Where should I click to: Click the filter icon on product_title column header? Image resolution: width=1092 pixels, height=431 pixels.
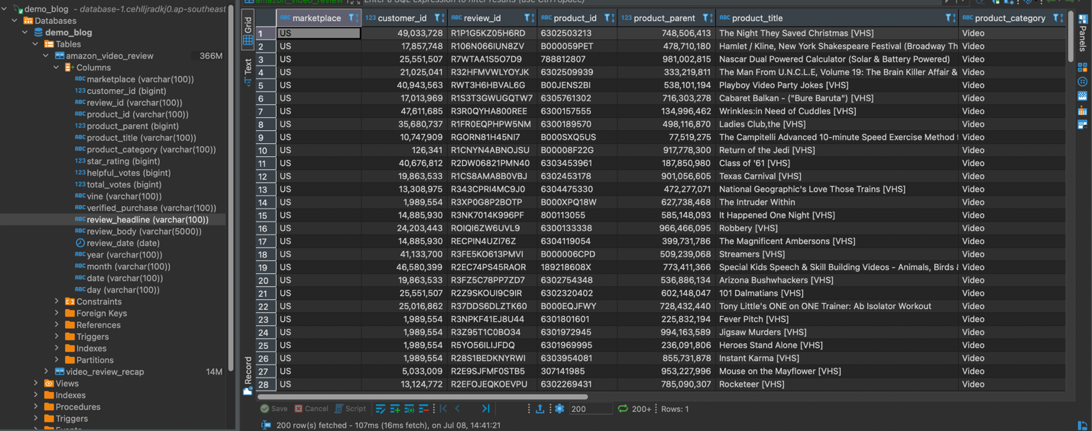click(949, 18)
